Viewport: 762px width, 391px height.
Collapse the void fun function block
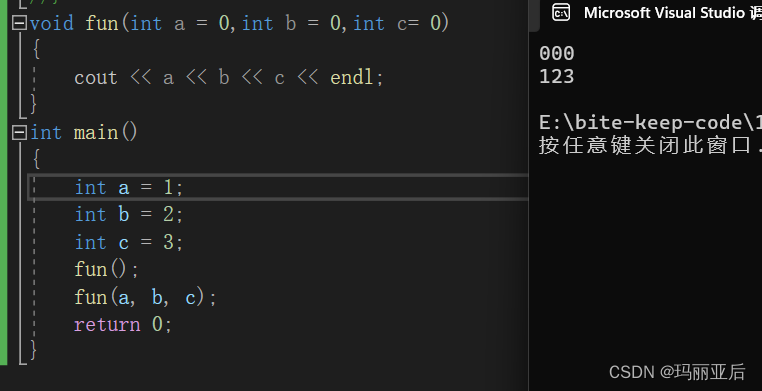[x=19, y=23]
